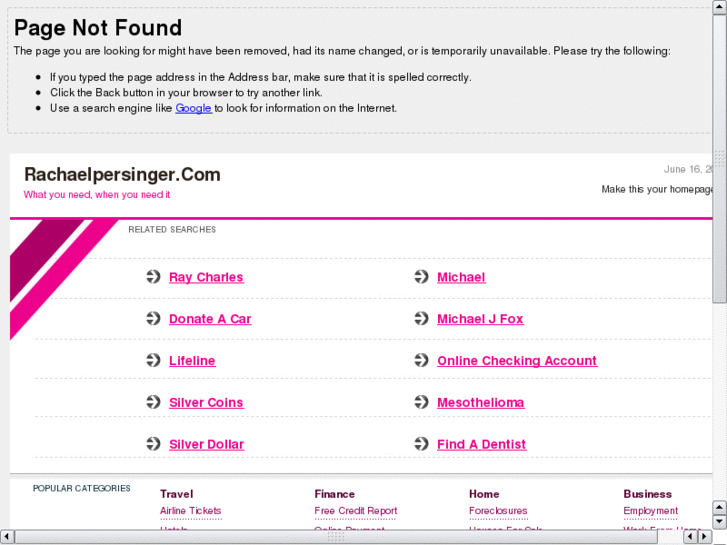Viewport: 727px width, 545px height.
Task: Open the Silver Dollar related search
Action: pos(206,444)
